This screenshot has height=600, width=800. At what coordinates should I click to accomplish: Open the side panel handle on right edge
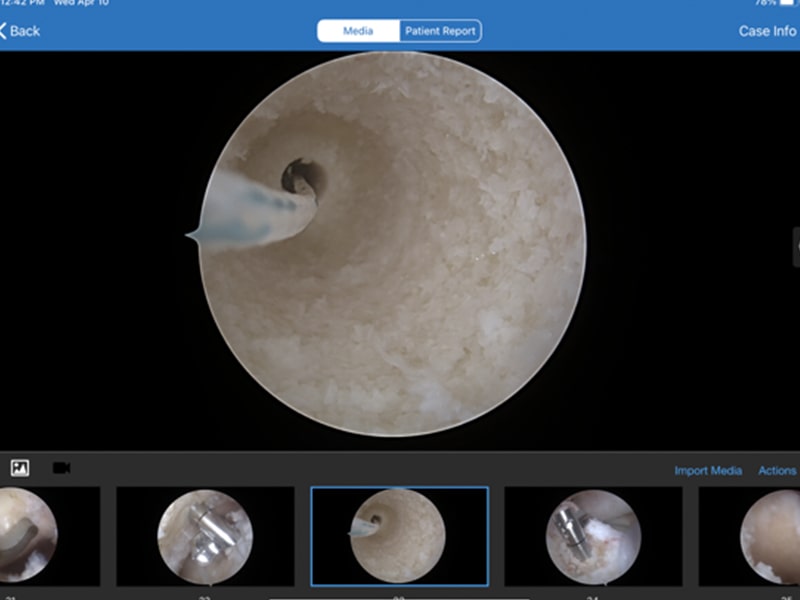coord(796,247)
